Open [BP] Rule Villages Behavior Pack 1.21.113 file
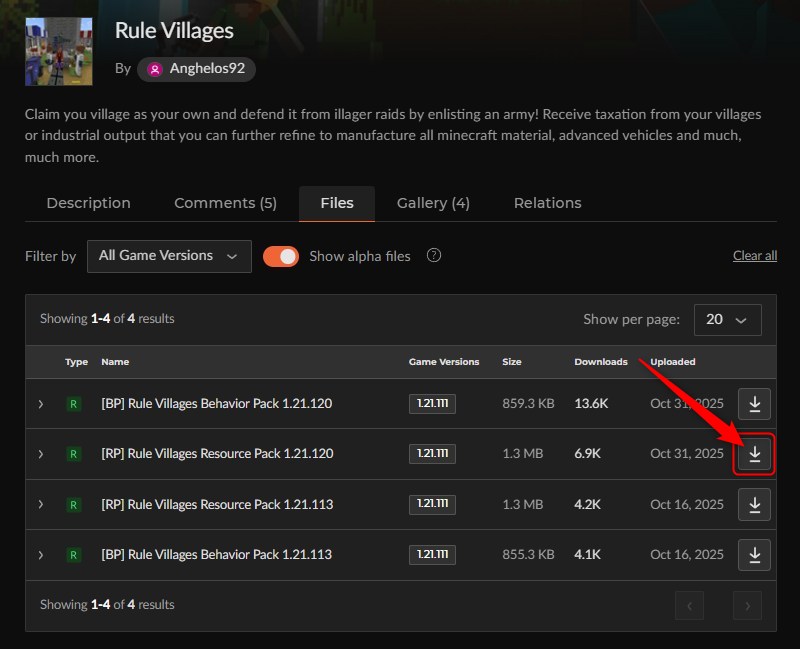Screen dimensions: 800x649 coord(216,555)
